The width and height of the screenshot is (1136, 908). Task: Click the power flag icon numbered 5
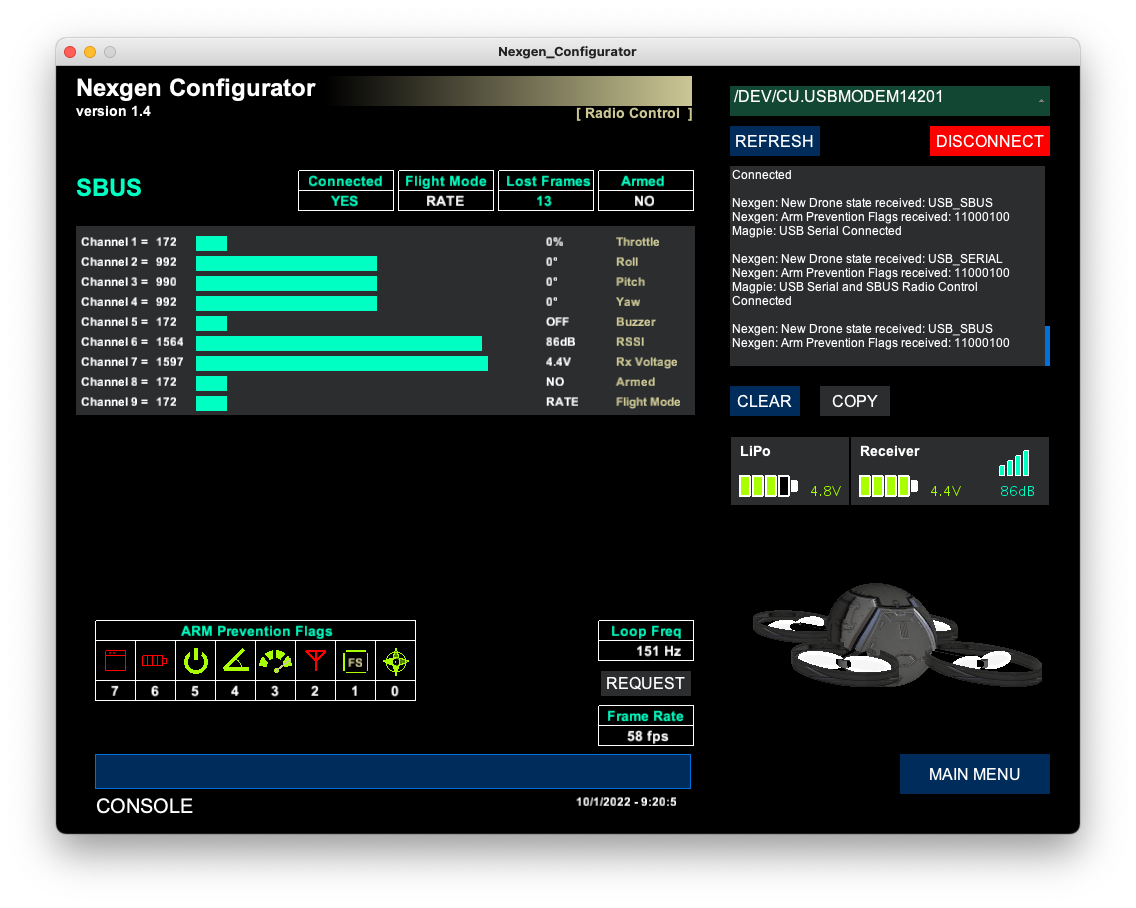click(195, 660)
